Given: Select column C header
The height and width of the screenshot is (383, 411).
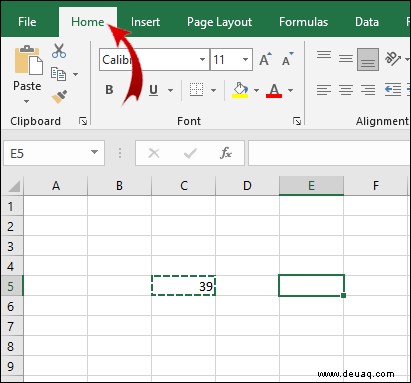Looking at the screenshot, I should (183, 186).
